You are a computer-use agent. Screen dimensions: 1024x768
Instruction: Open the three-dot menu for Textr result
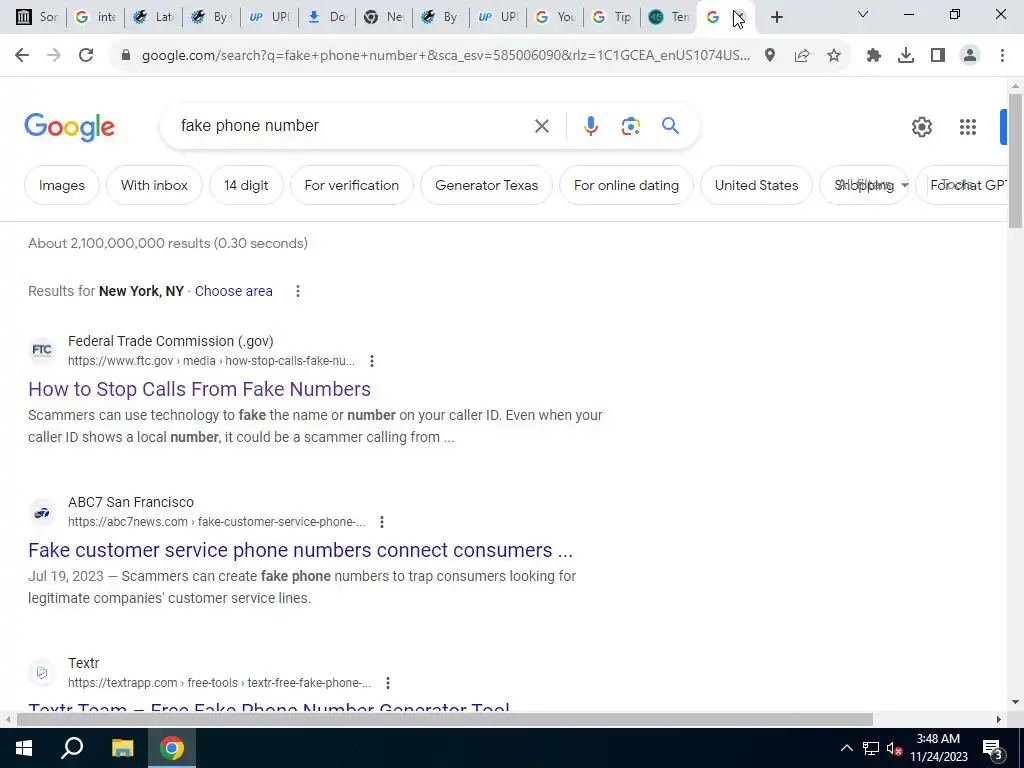click(388, 683)
